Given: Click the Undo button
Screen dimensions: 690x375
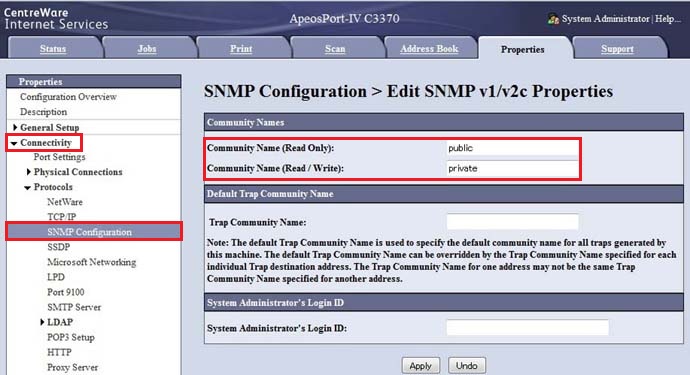Looking at the screenshot, I should [x=466, y=365].
